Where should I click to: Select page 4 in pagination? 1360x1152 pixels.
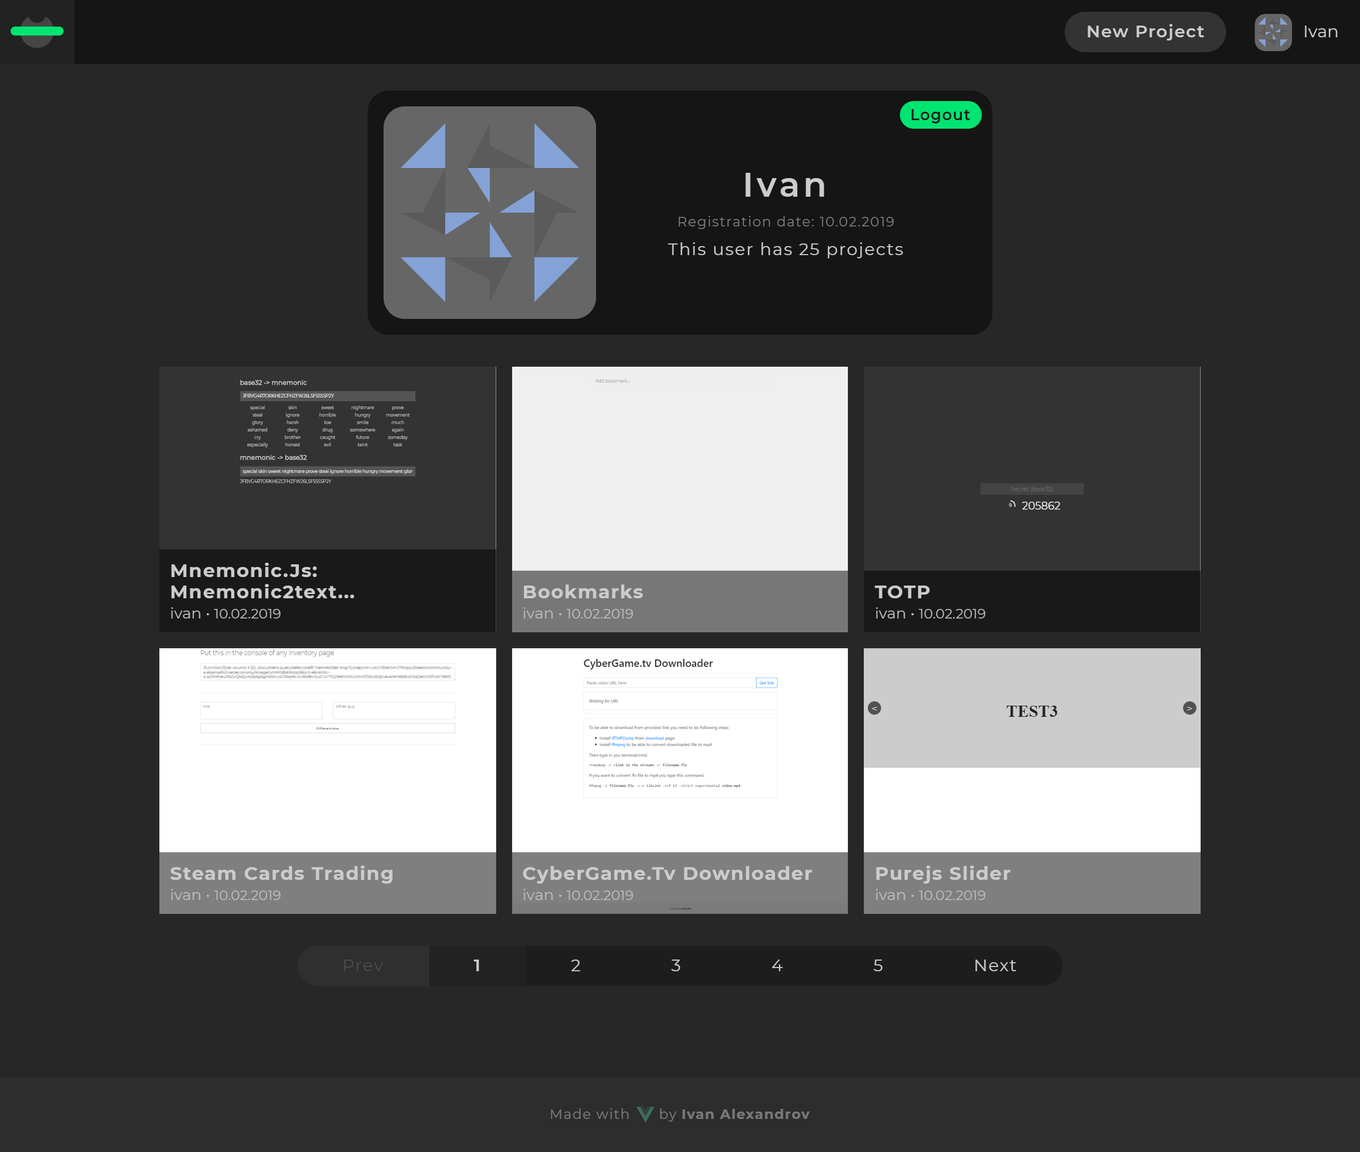(777, 966)
